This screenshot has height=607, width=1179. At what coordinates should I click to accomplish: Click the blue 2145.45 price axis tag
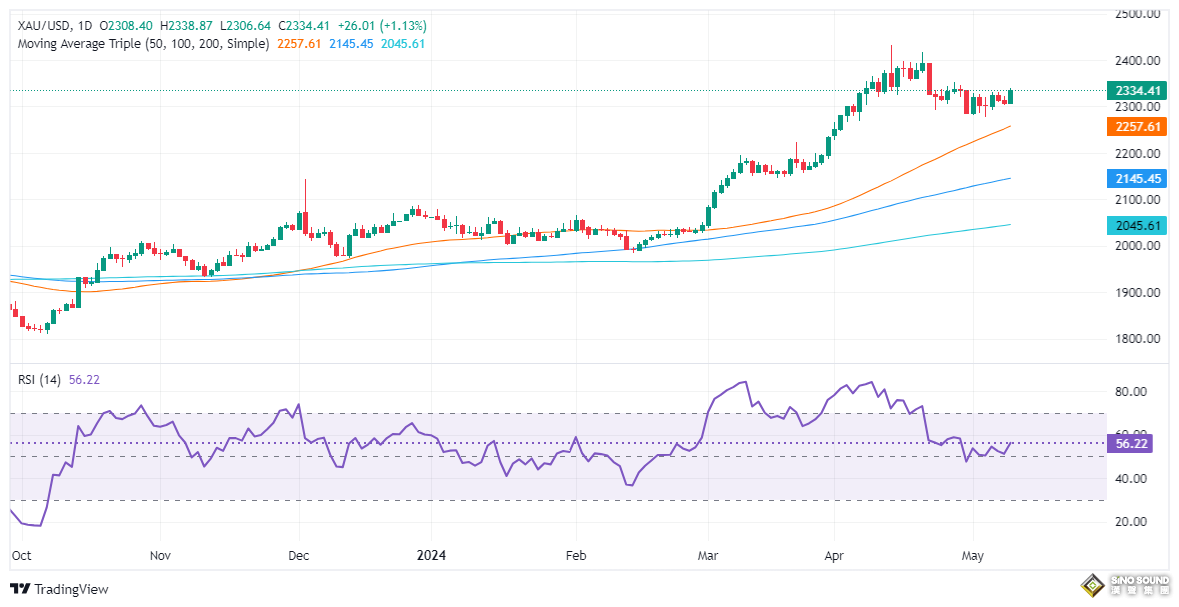1139,179
